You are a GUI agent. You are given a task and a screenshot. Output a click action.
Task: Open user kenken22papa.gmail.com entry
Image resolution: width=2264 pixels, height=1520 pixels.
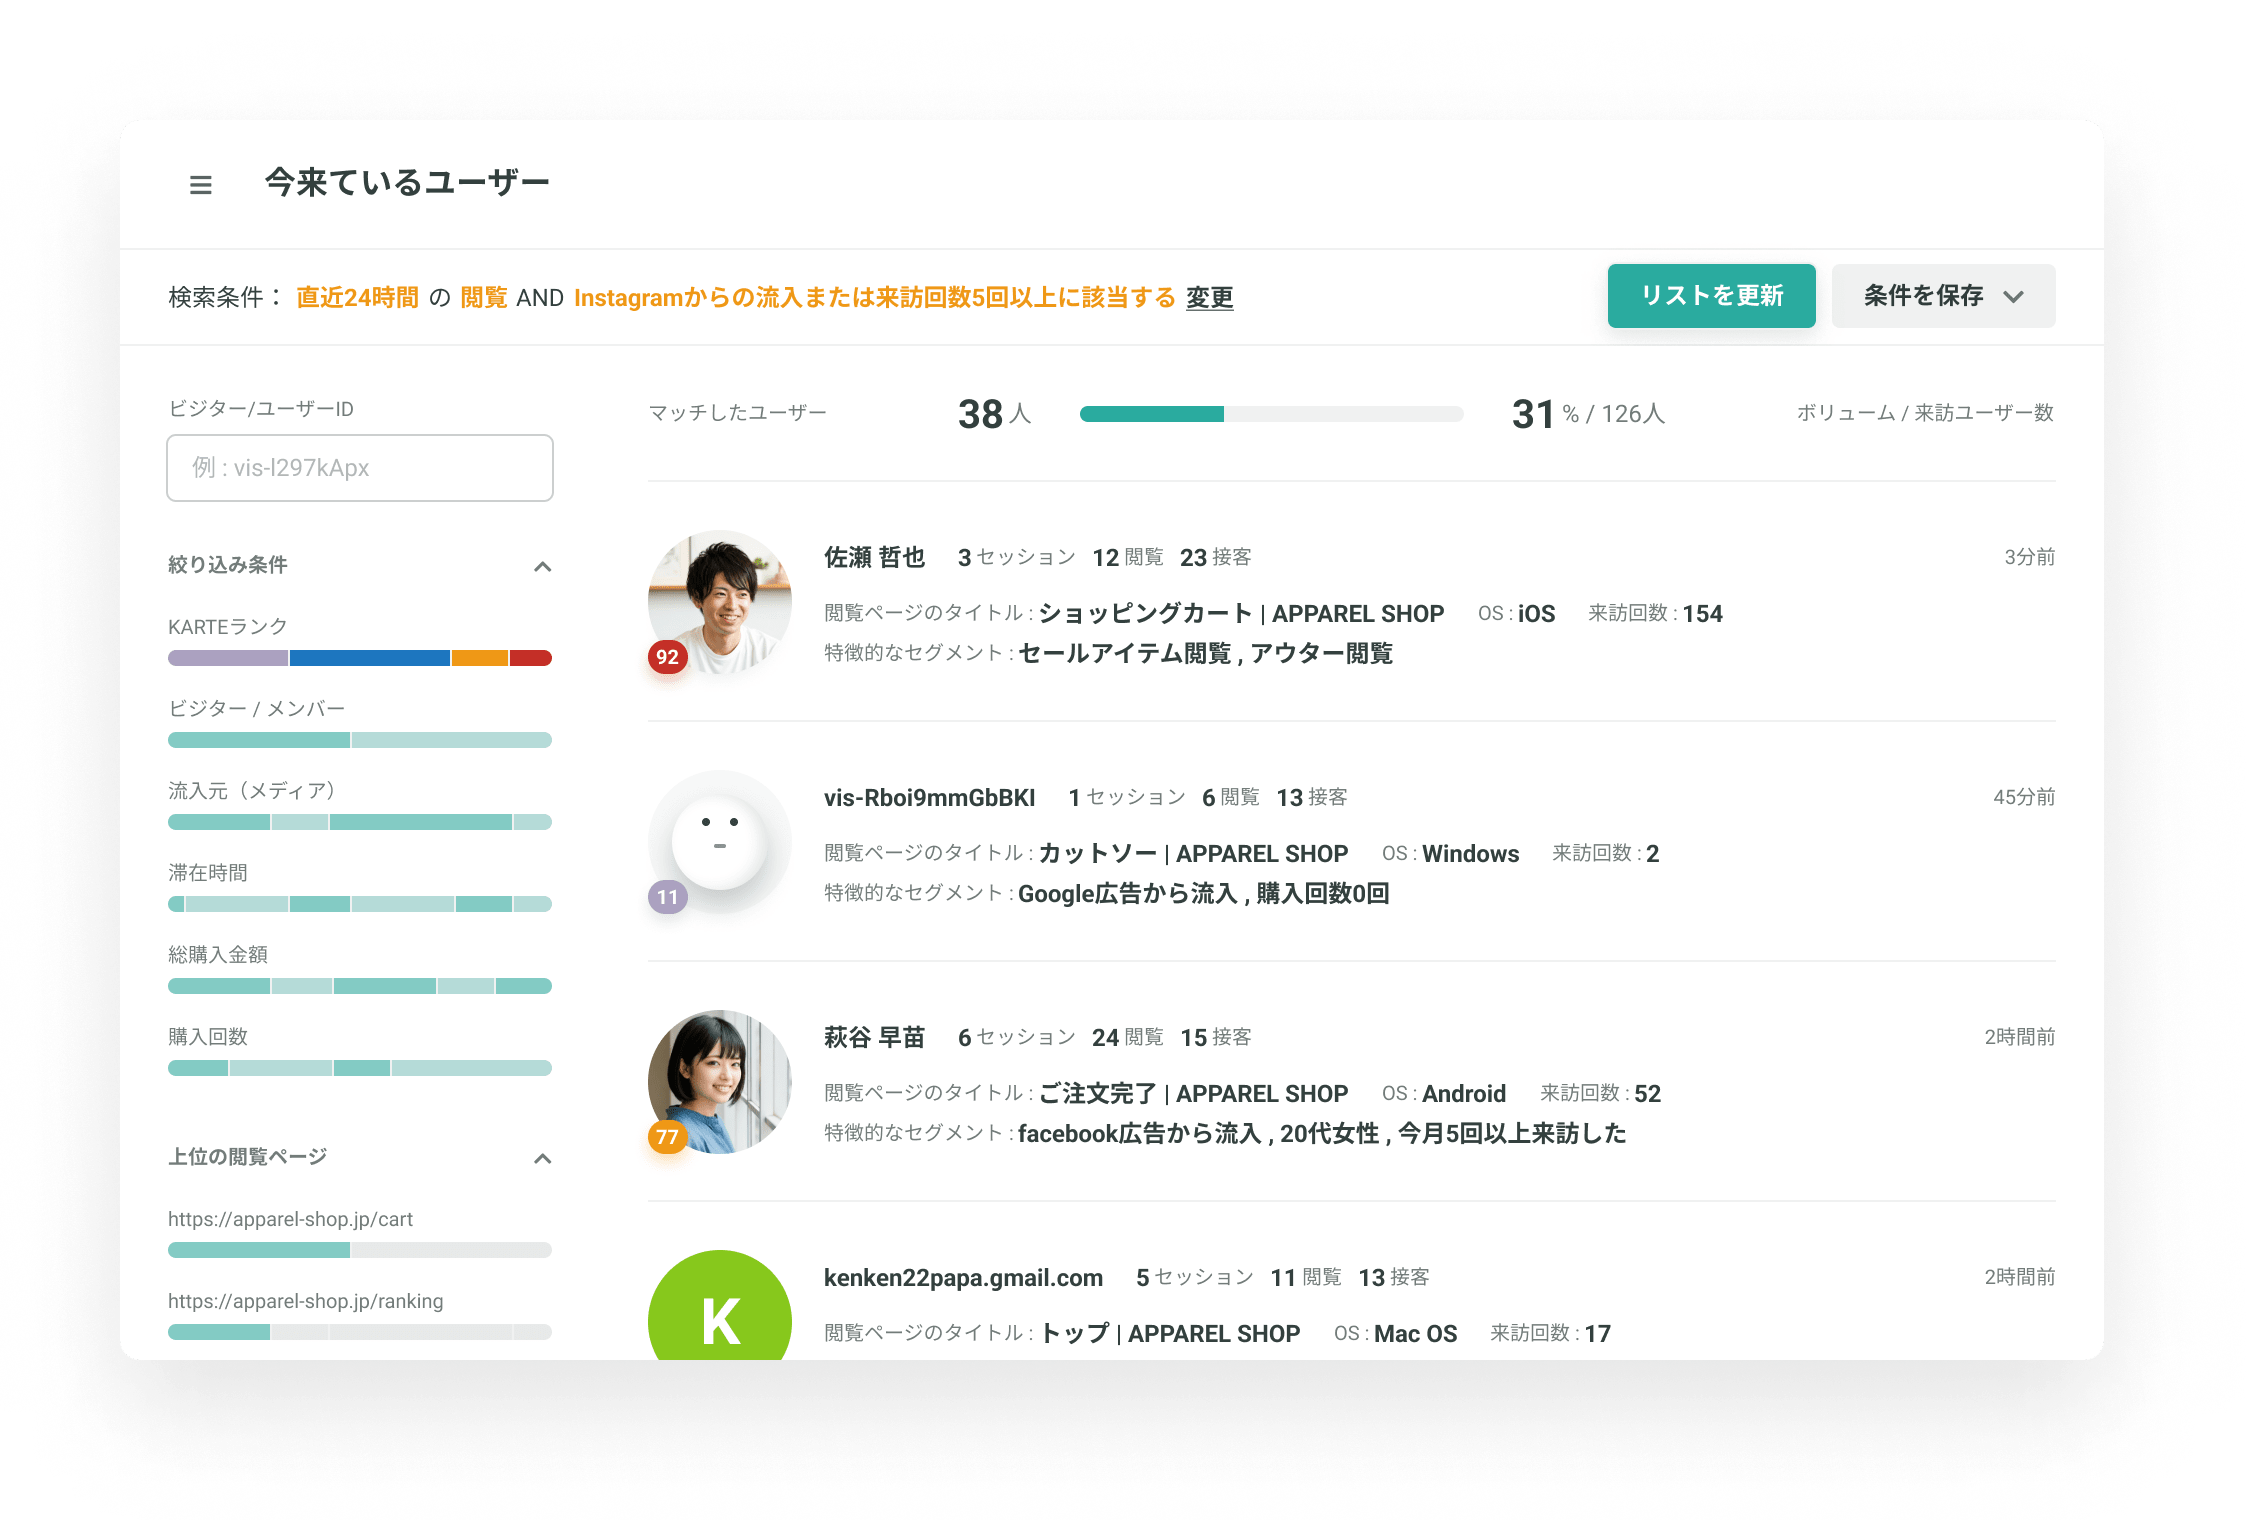click(x=963, y=1278)
